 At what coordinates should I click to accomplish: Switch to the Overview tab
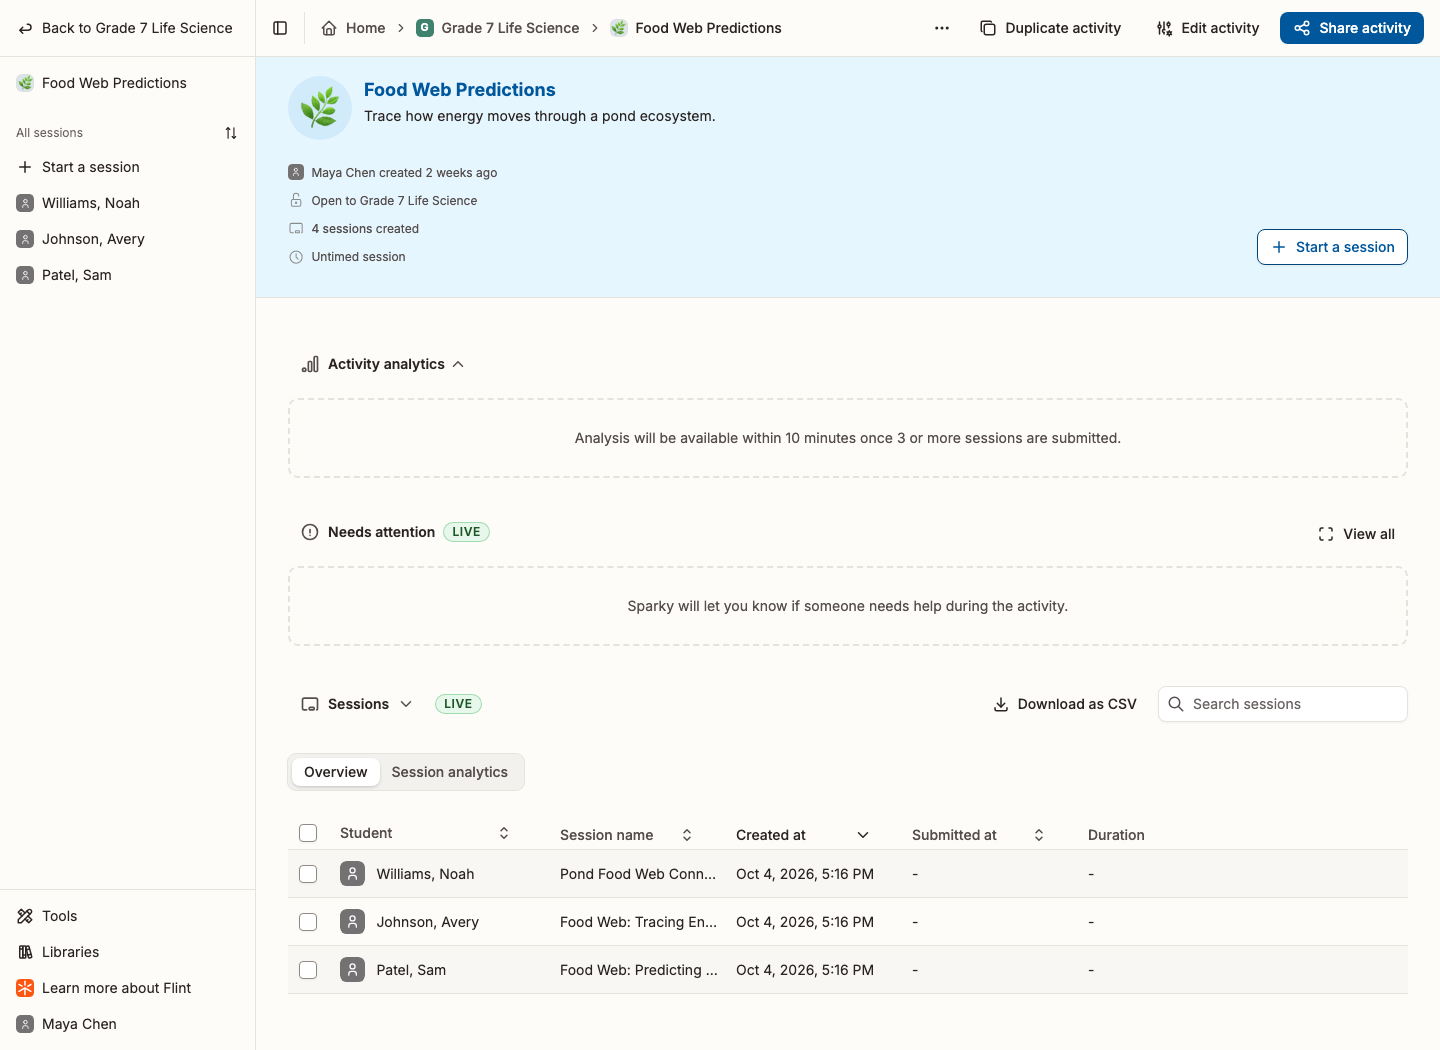[336, 772]
